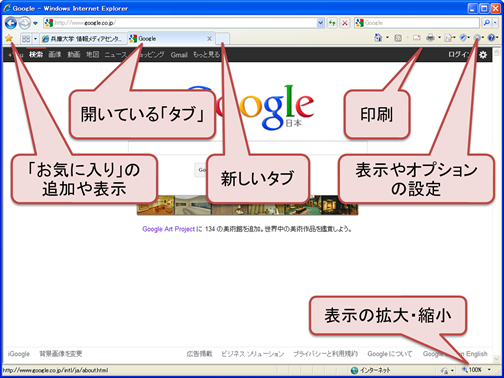
Task: Open 画像 in Google navigation bar
Action: click(x=55, y=54)
